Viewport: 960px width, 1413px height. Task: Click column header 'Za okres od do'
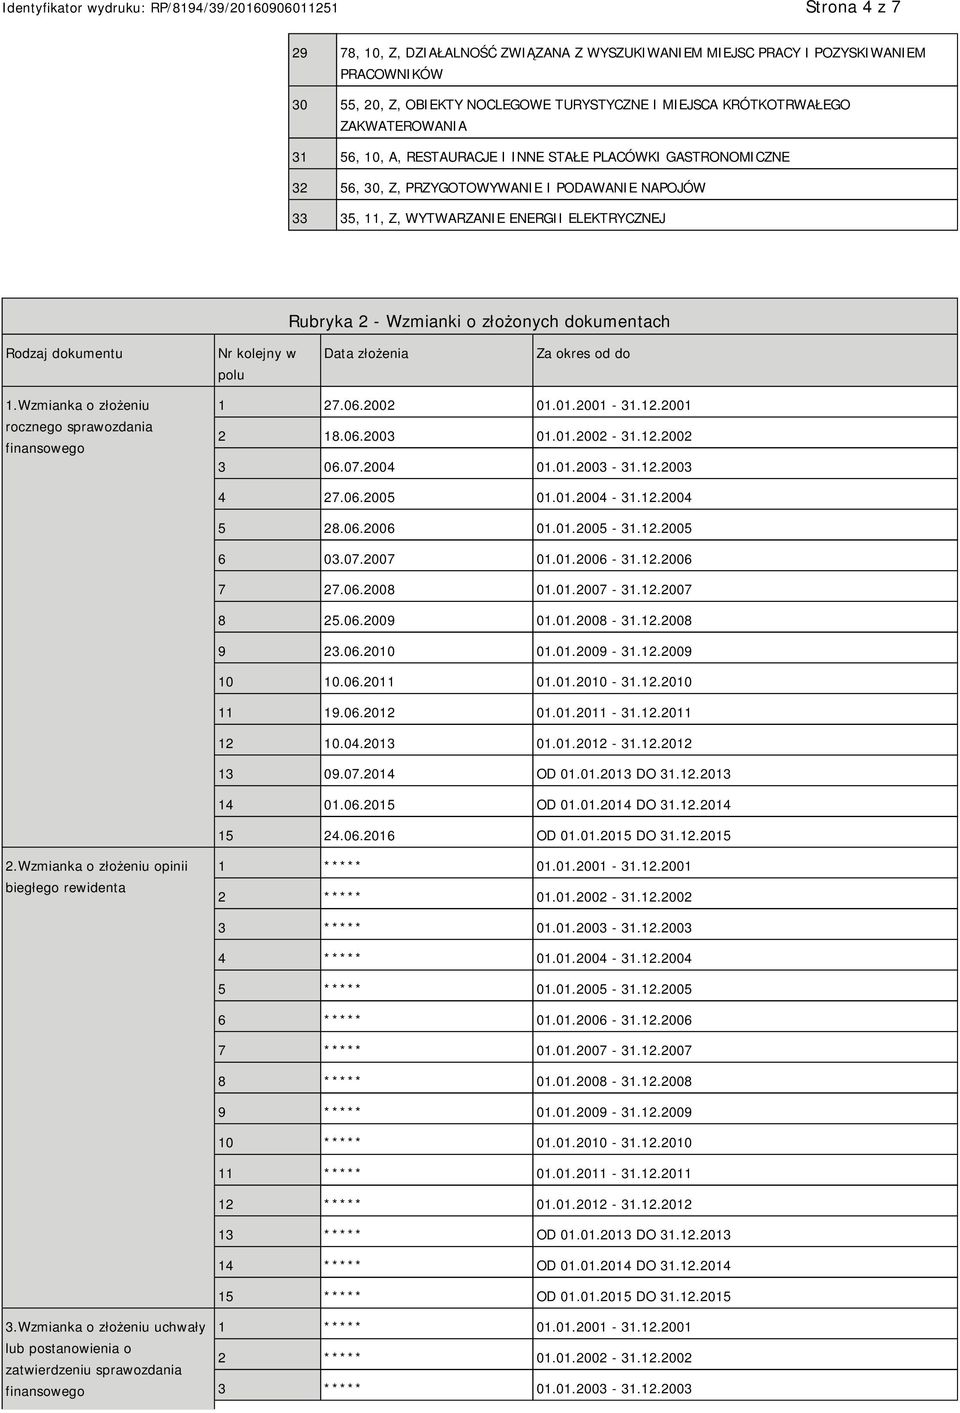pyautogui.click(x=583, y=353)
